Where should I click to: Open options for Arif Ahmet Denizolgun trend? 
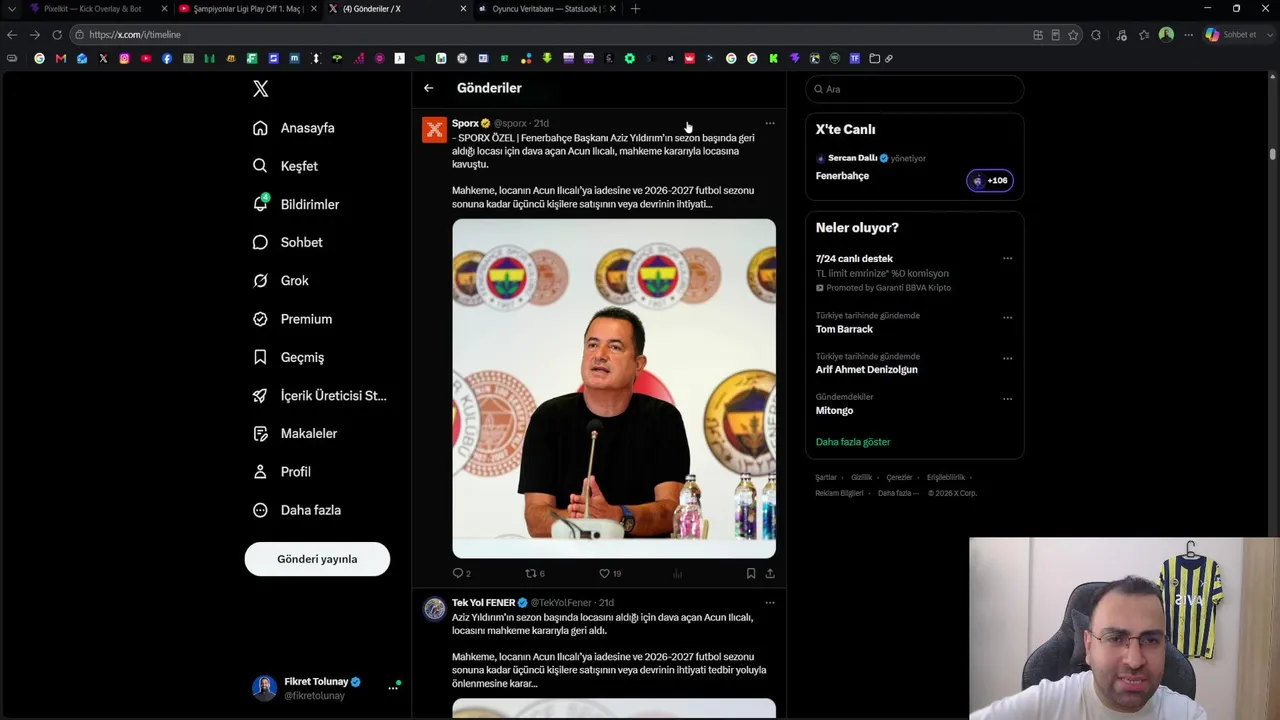1007,358
